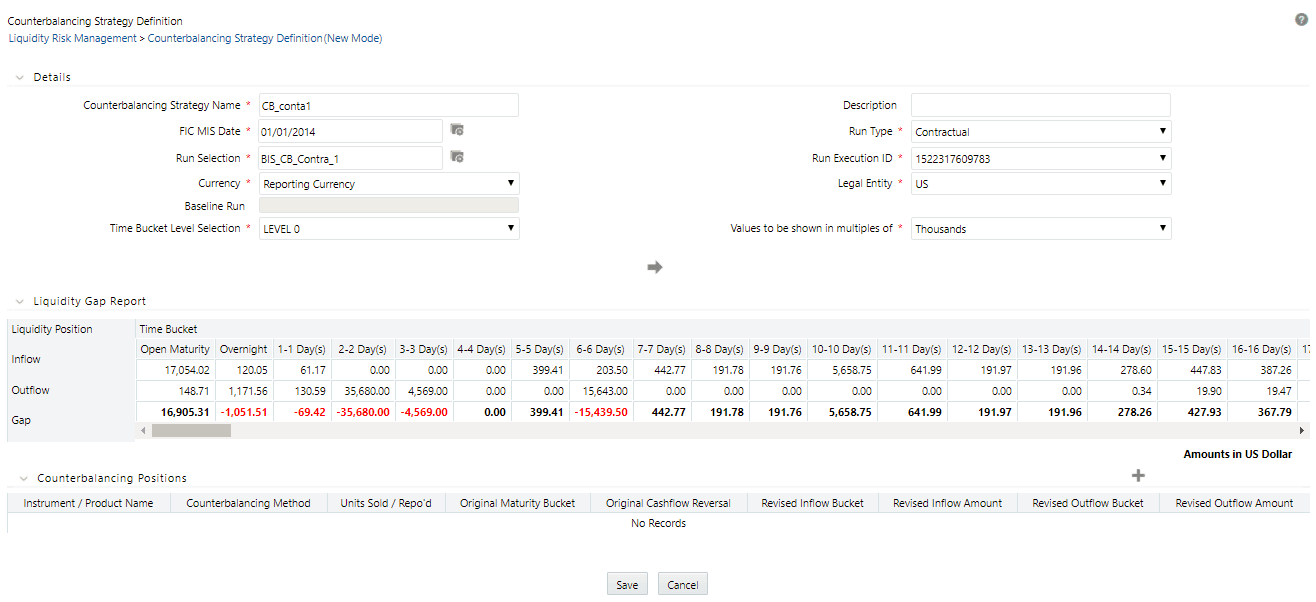
Task: Click the Revised Inflow Amount column header
Action: coord(947,503)
